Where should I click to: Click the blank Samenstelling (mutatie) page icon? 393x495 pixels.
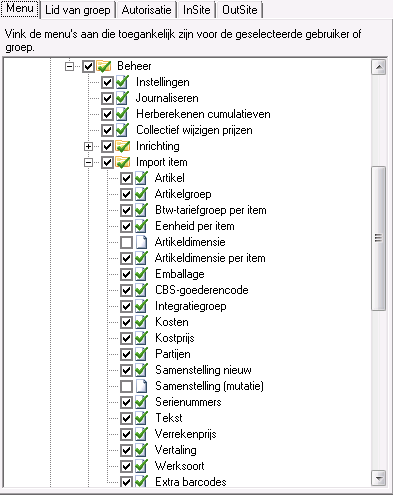141,386
